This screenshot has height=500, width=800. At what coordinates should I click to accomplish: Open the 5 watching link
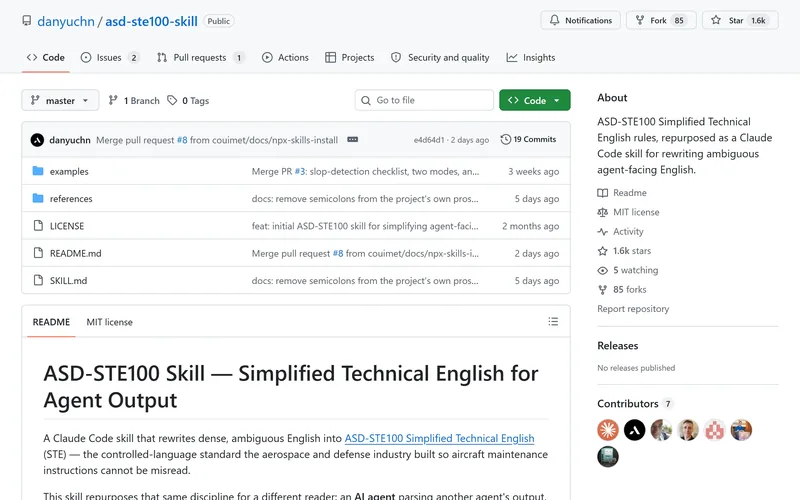tap(628, 270)
